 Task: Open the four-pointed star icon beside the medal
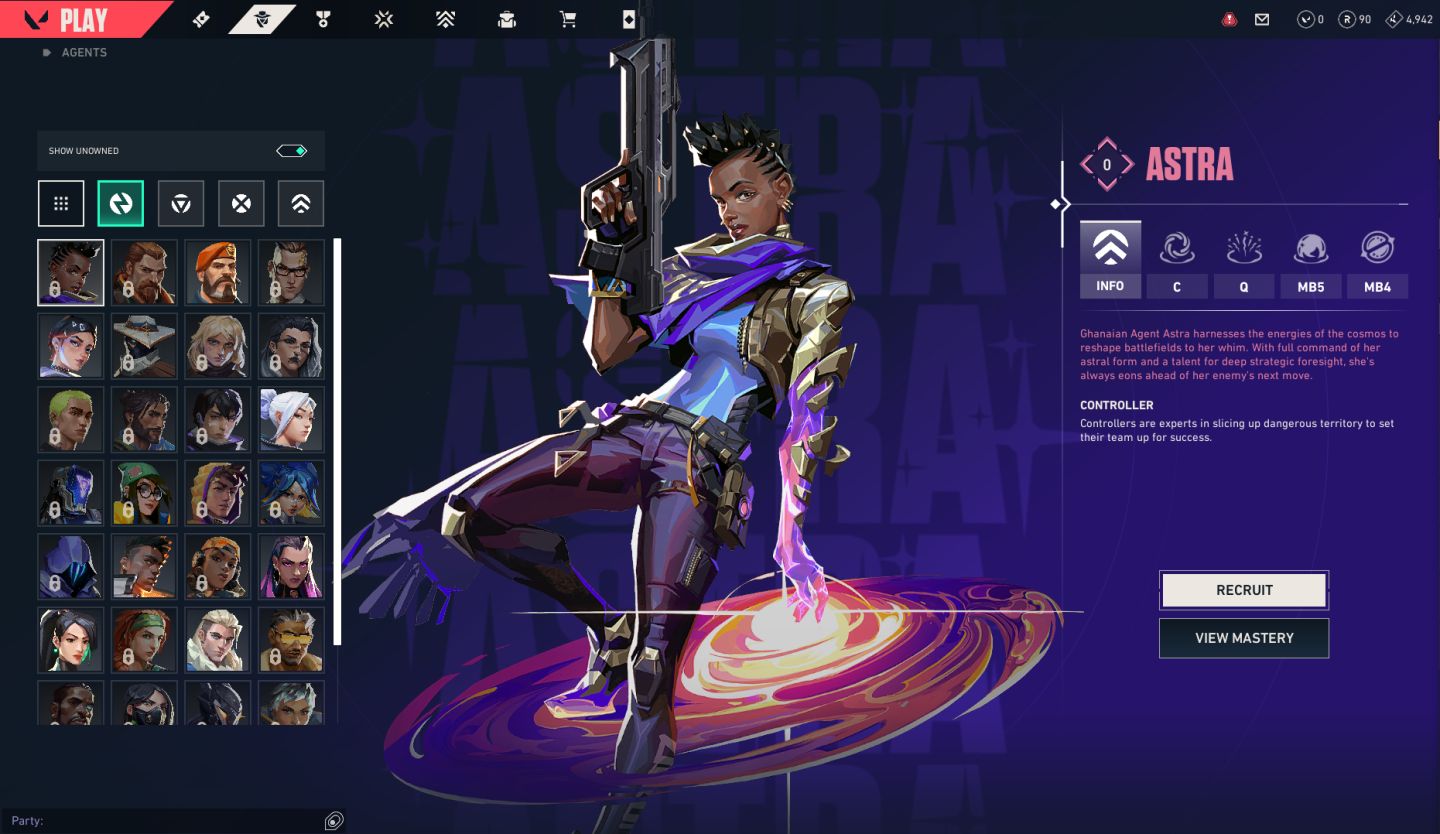click(384, 19)
